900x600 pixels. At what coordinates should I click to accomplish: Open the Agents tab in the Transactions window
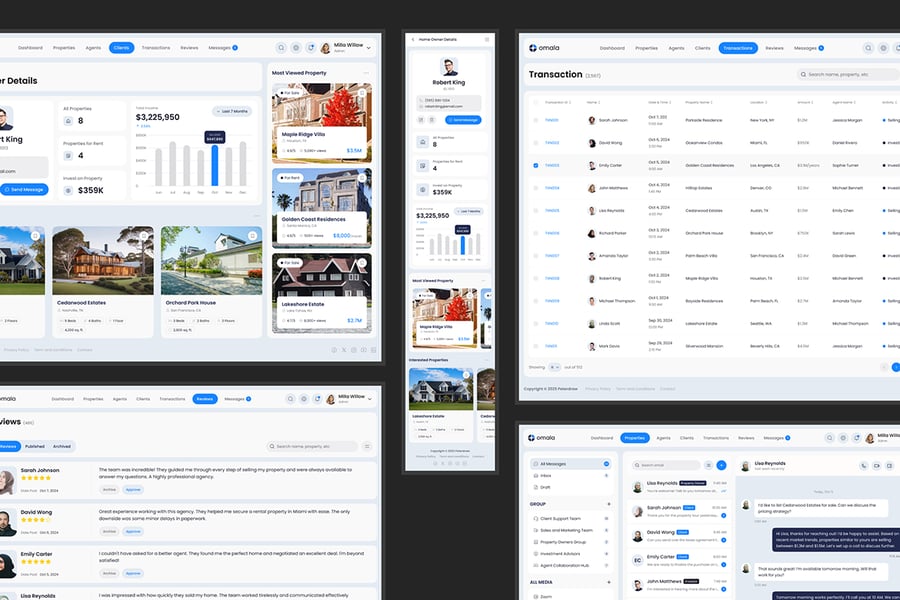(x=677, y=48)
